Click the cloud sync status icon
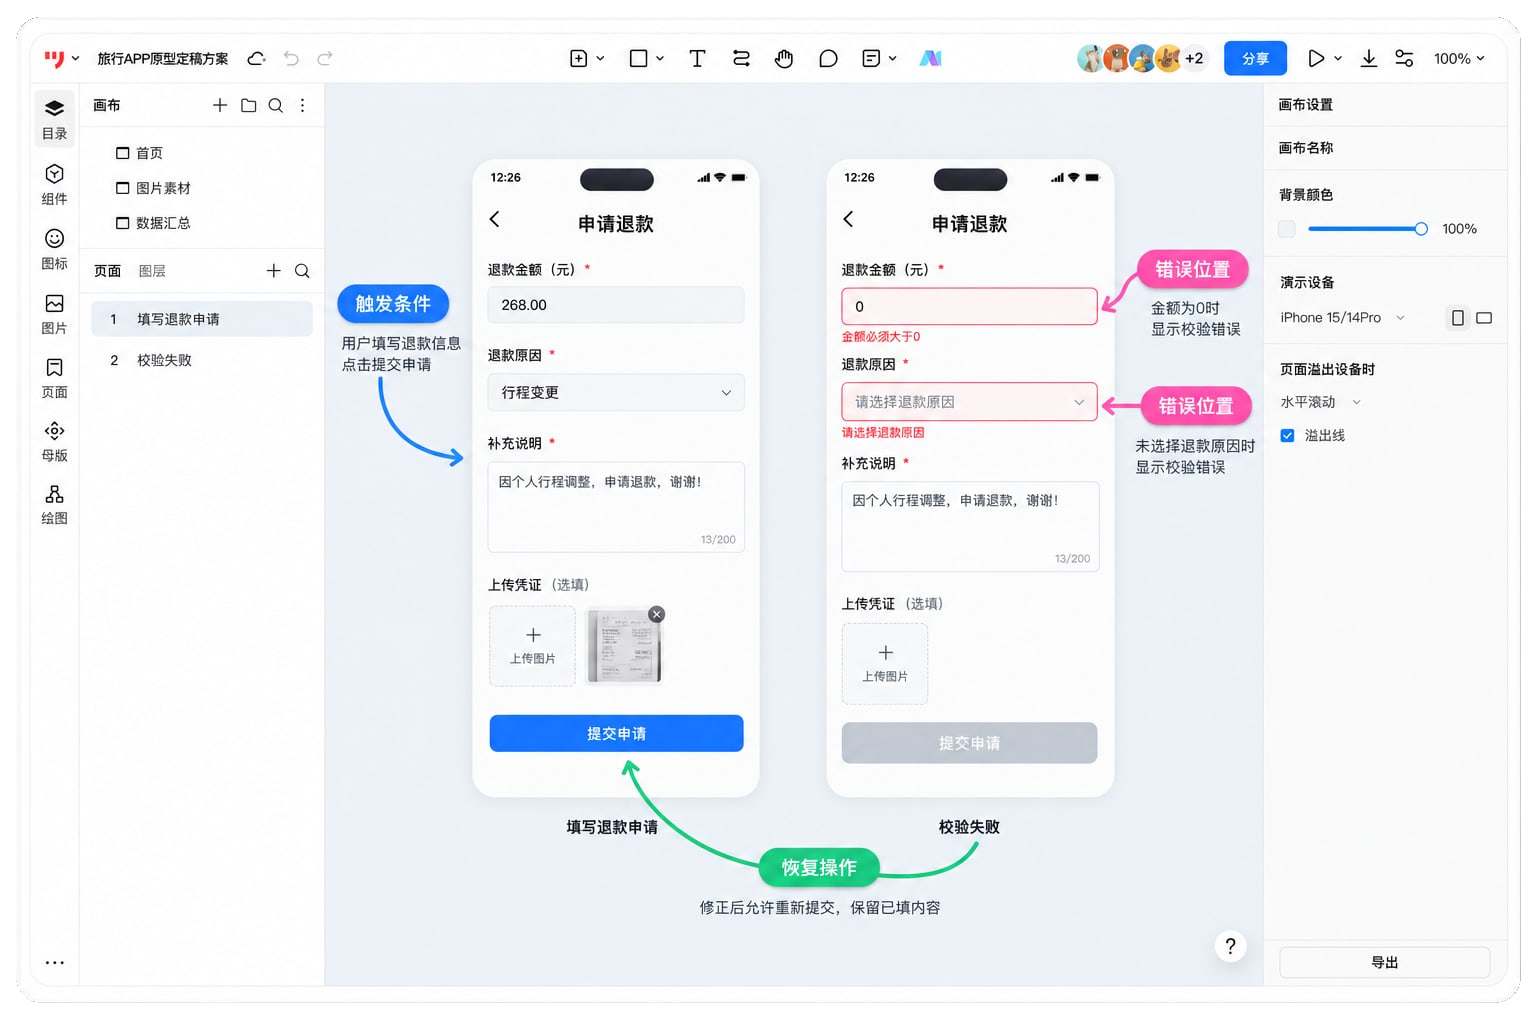 (x=257, y=59)
